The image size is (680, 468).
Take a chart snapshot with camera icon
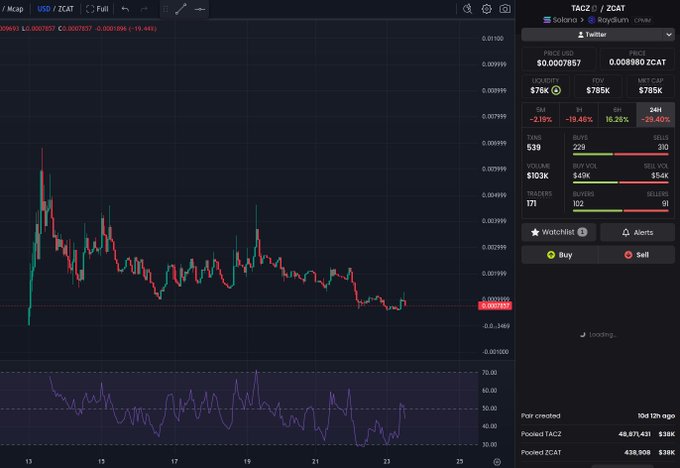point(505,9)
